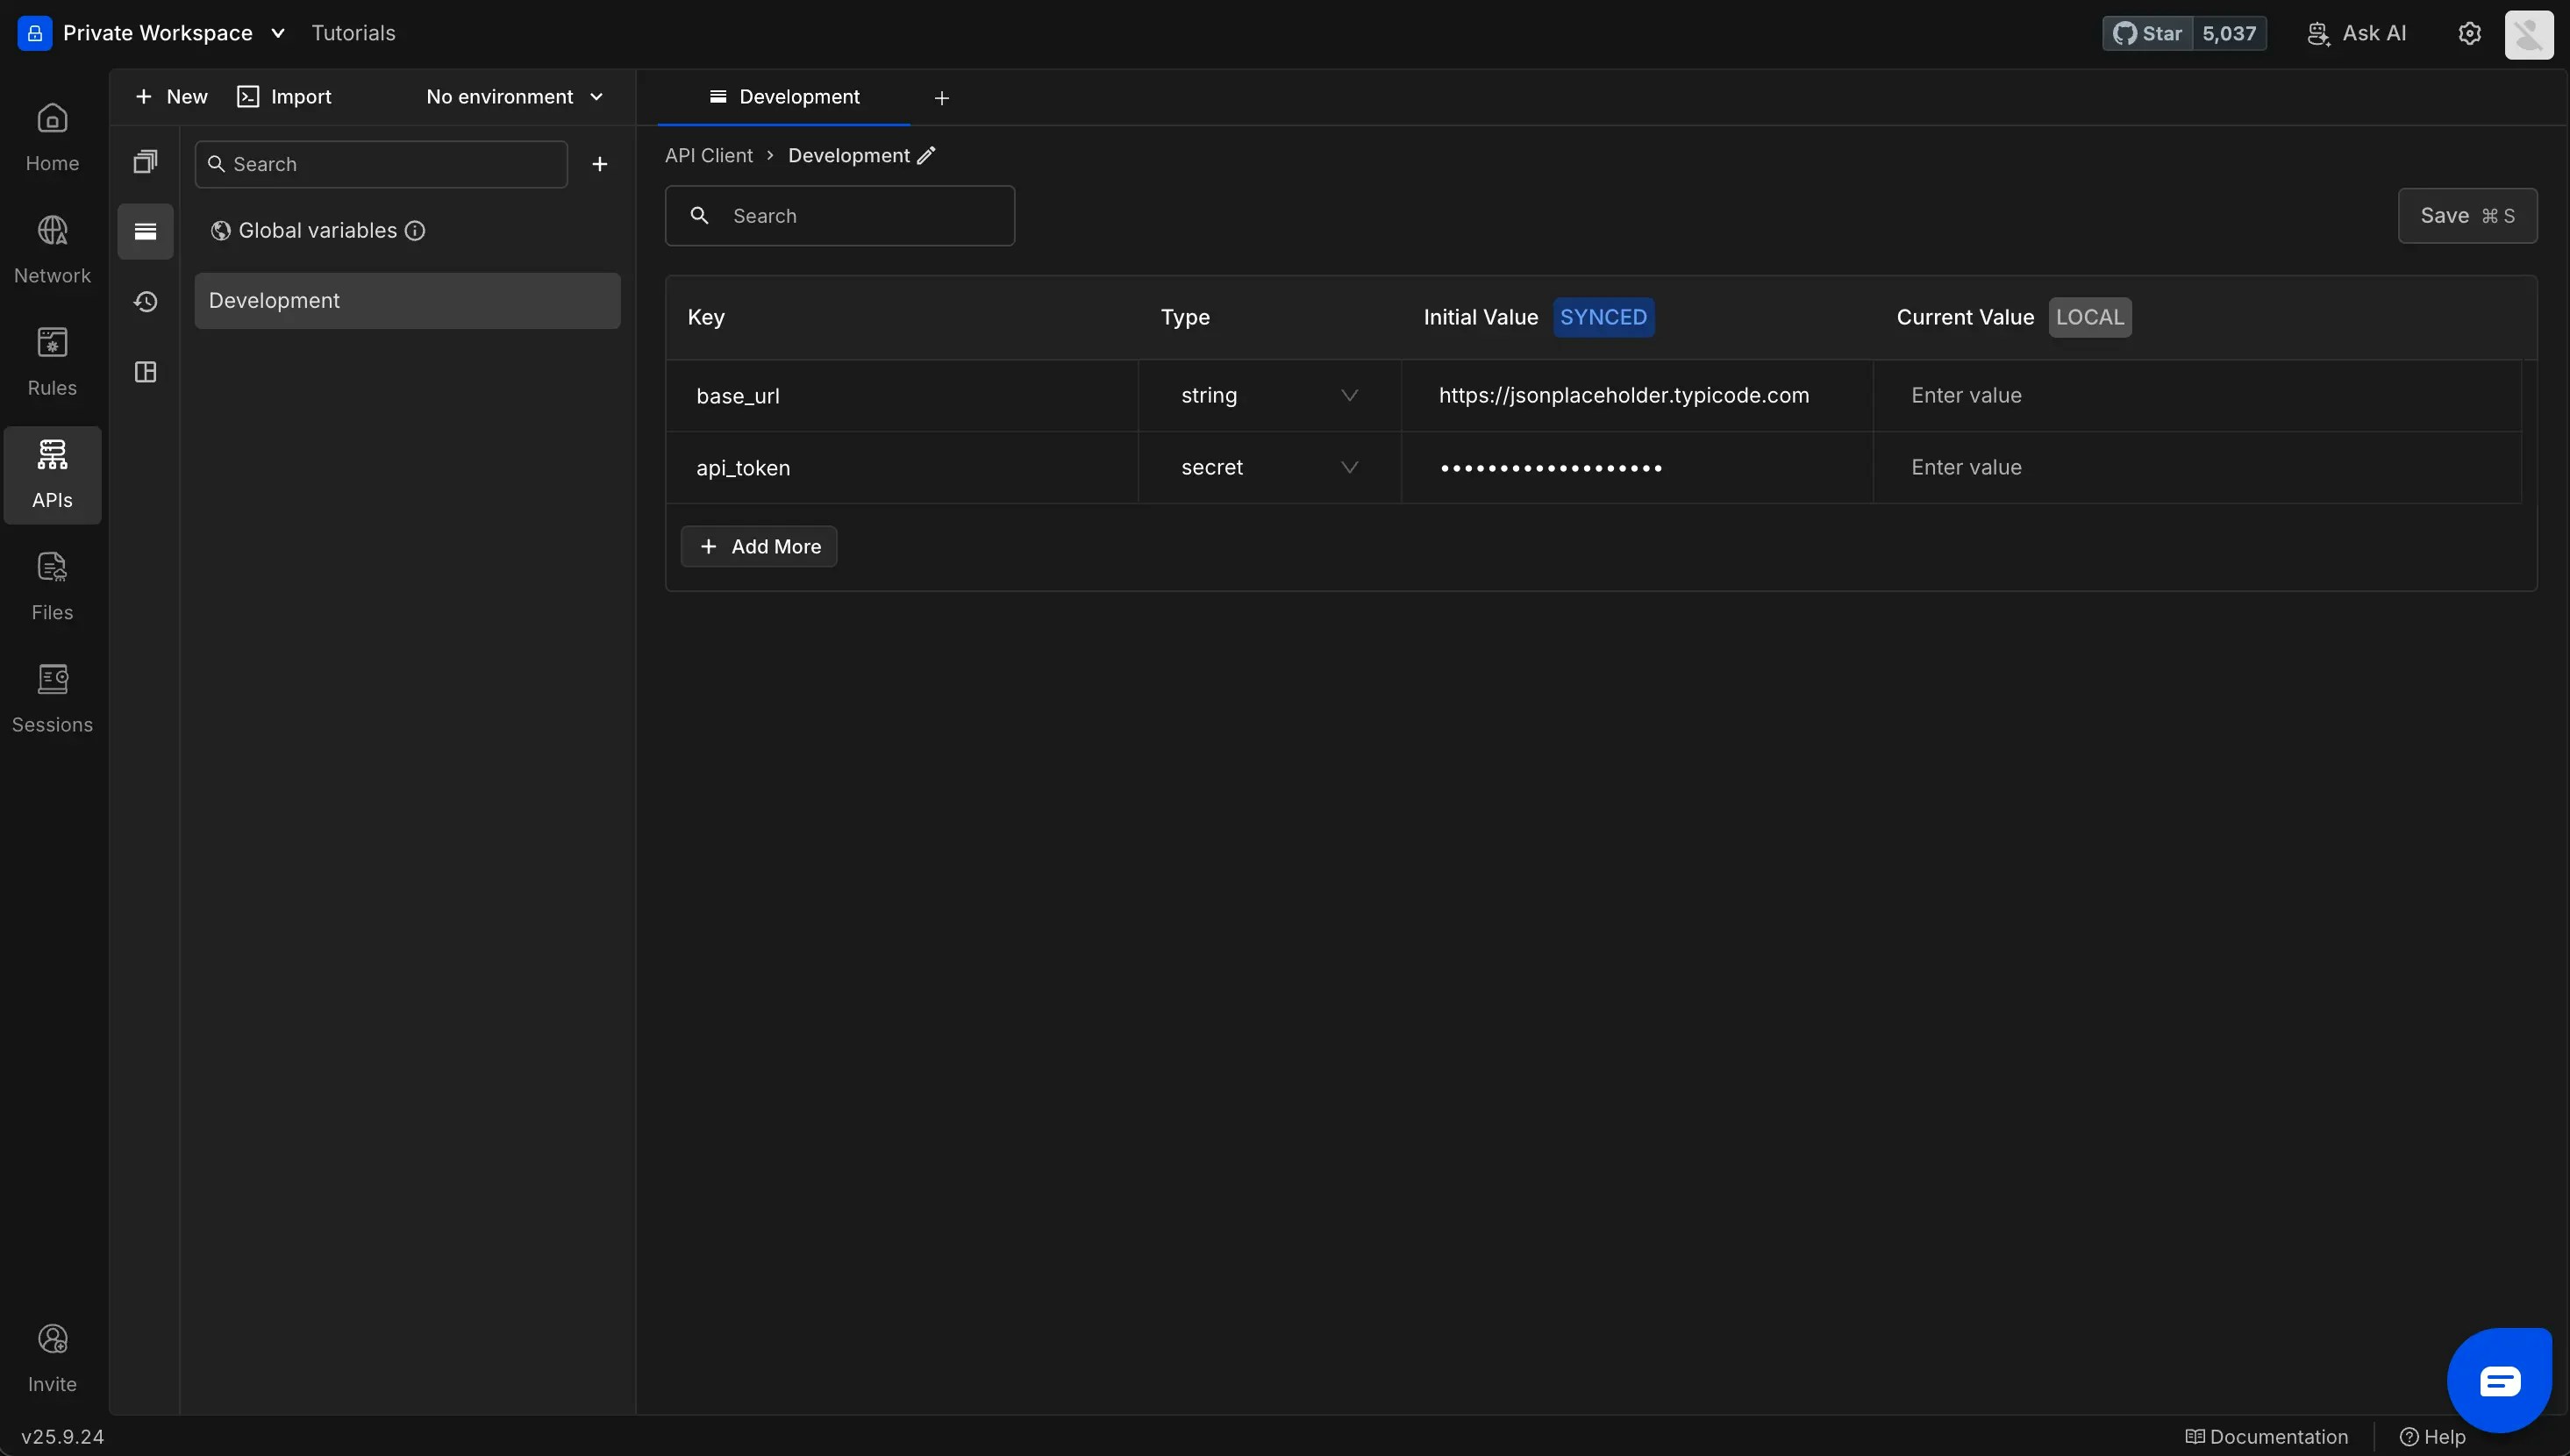Click plus icon to create new environment
Viewport: 2570px width, 1456px height.
pos(599,164)
